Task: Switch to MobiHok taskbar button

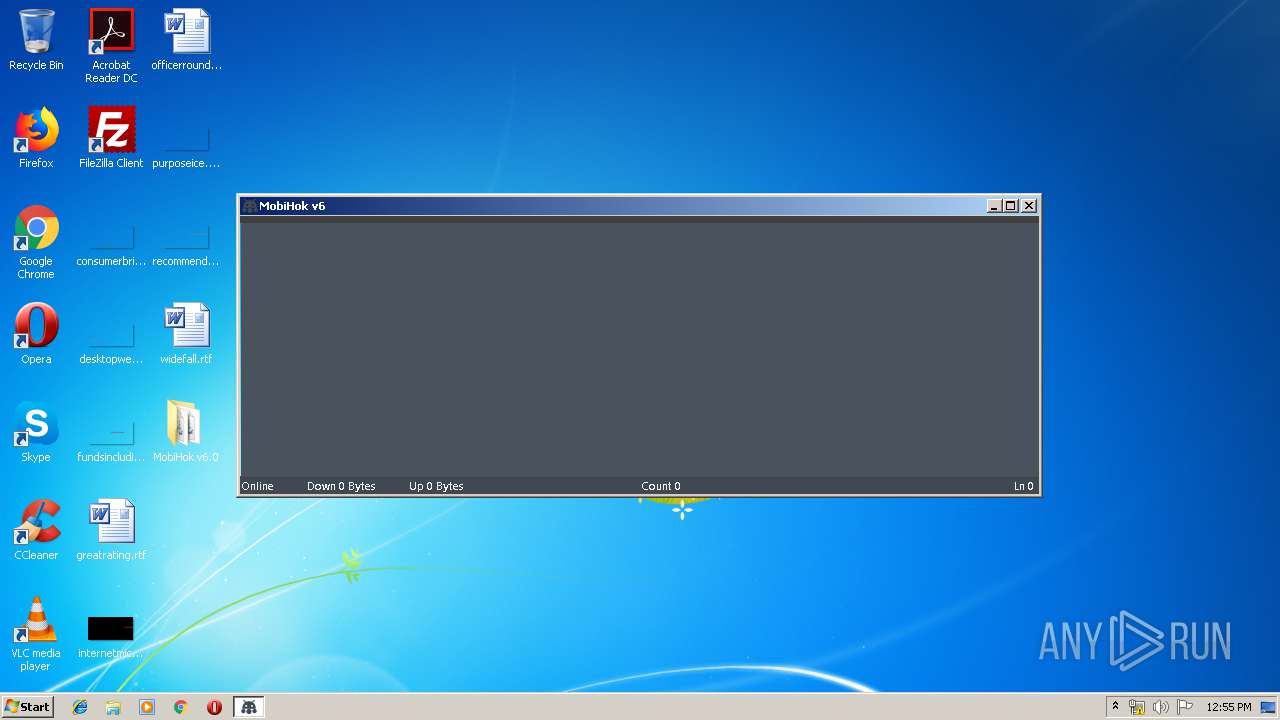Action: click(x=248, y=707)
